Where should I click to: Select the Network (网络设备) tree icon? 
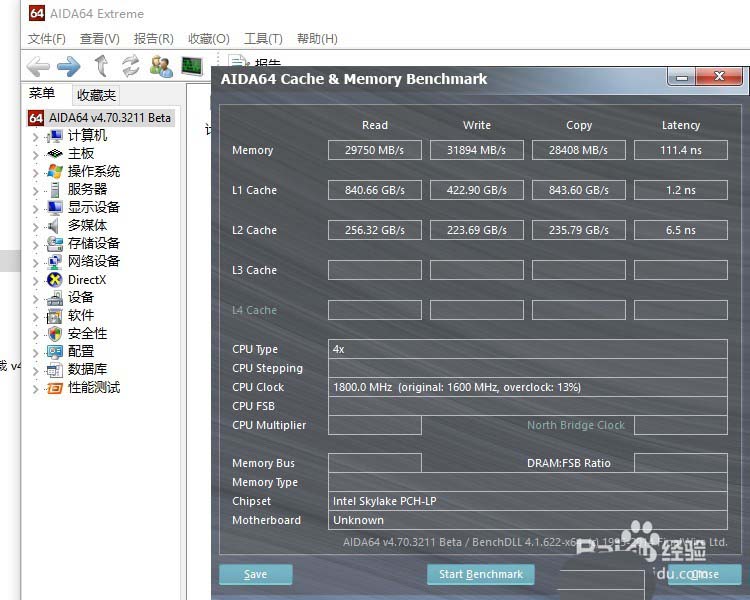tap(55, 262)
